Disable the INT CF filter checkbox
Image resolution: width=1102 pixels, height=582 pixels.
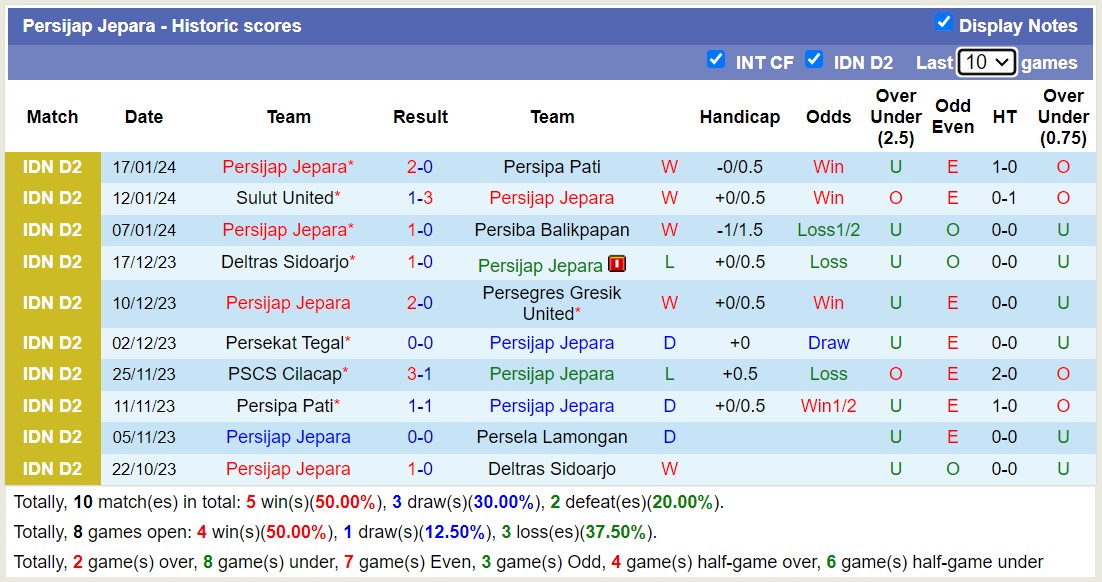pyautogui.click(x=716, y=60)
